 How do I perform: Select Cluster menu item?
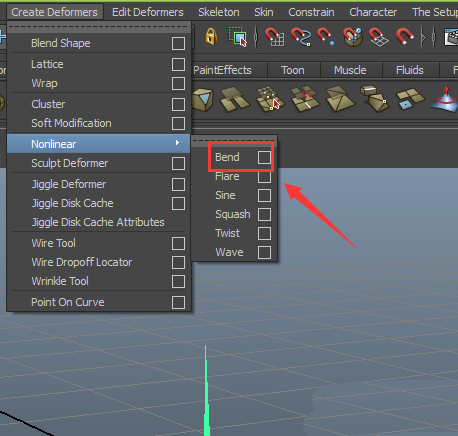click(48, 104)
